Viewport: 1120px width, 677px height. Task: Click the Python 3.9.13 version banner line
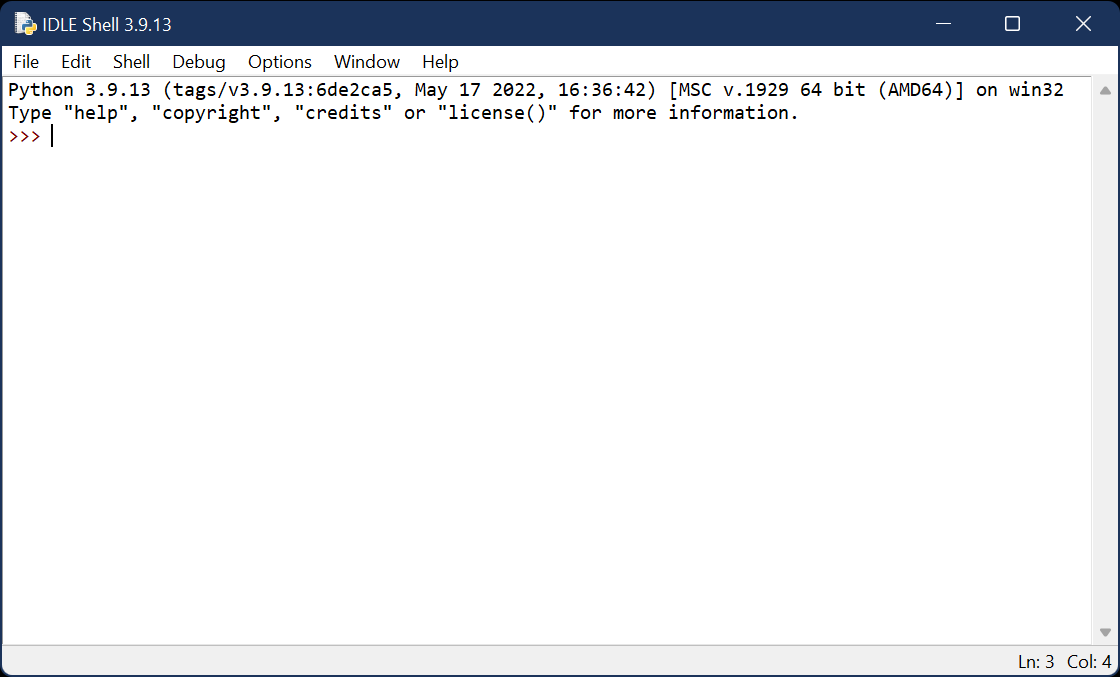coord(536,90)
